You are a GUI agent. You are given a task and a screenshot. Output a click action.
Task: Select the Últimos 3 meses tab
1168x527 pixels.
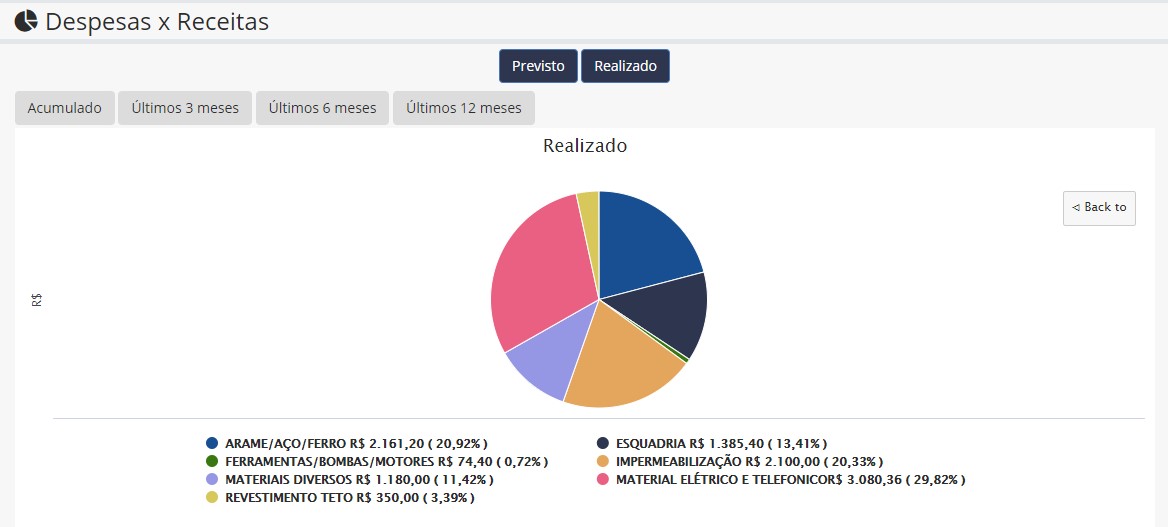tap(185, 108)
